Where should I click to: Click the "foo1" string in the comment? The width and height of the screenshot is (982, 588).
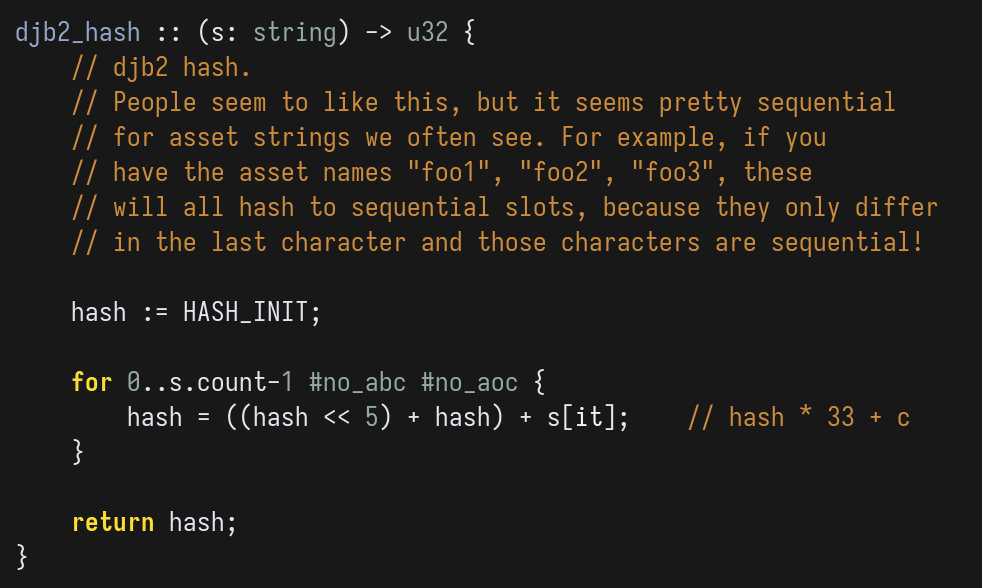click(449, 172)
